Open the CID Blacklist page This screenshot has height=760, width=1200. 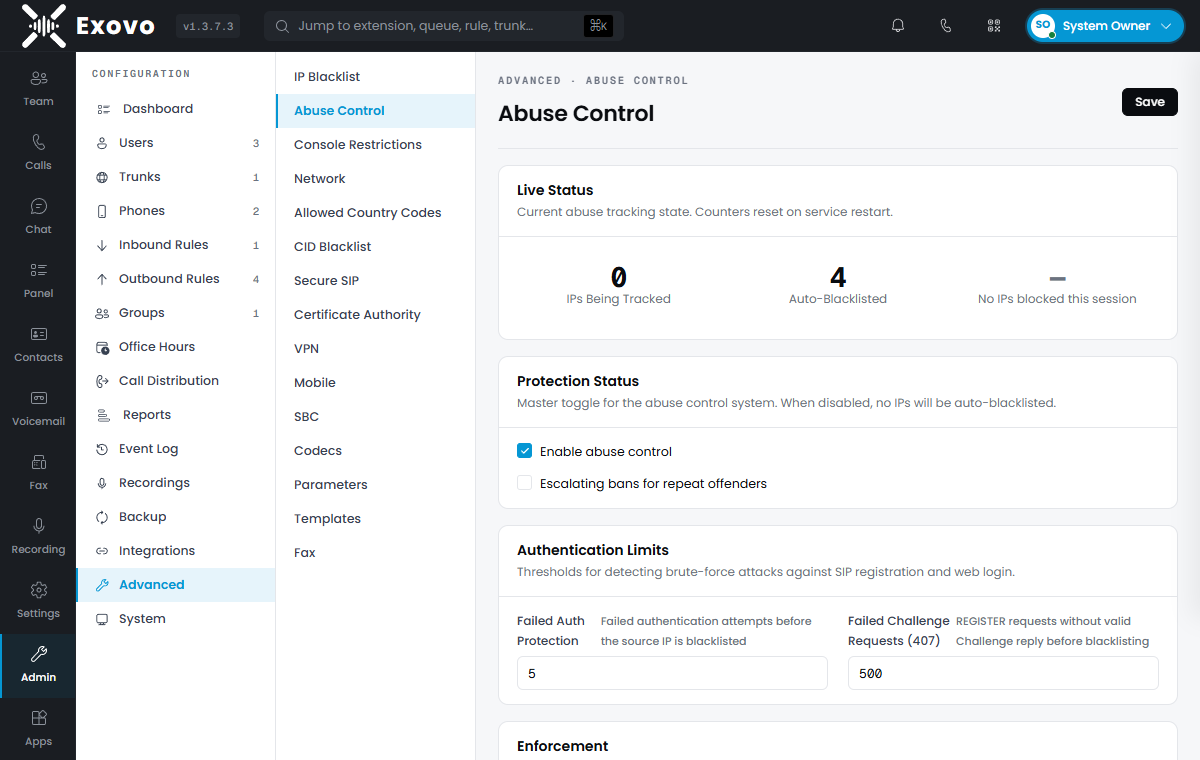tap(376, 247)
